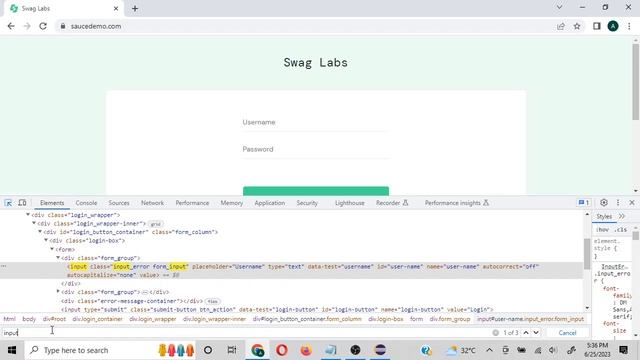Viewport: 640px width, 360px height.
Task: Toggle the .cls class editor
Action: (620, 230)
